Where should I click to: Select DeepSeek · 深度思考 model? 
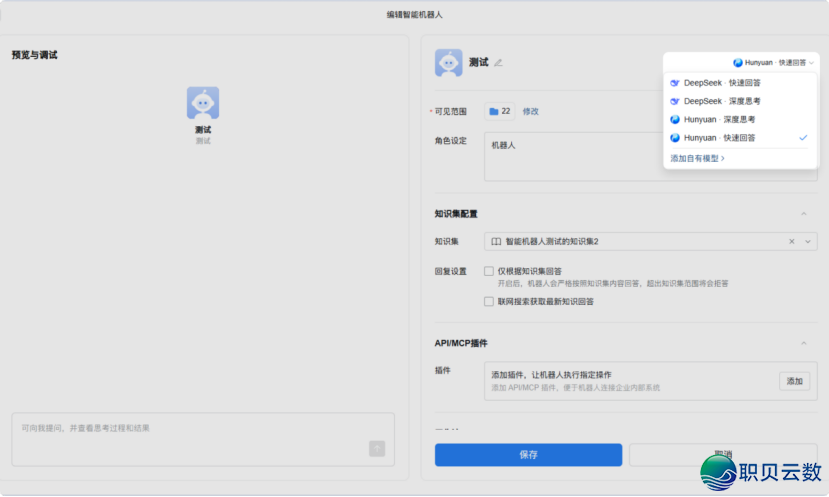(x=740, y=102)
